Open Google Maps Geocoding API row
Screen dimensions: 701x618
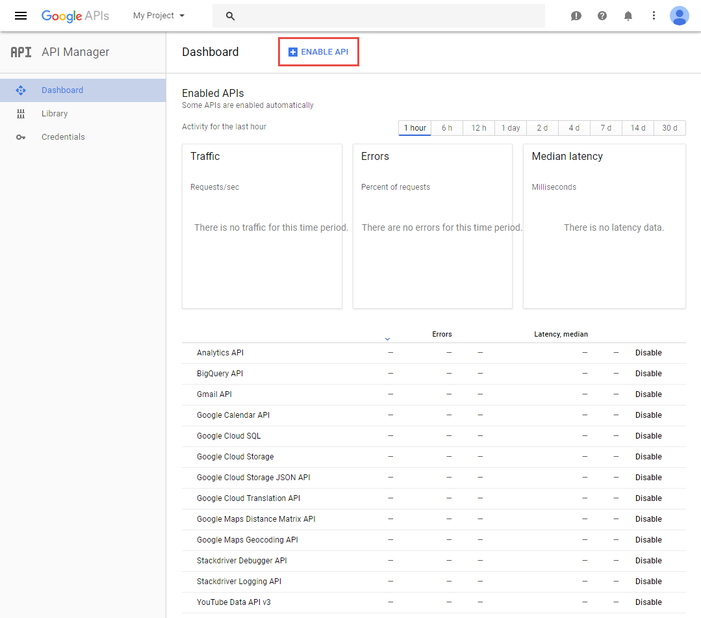pos(434,540)
